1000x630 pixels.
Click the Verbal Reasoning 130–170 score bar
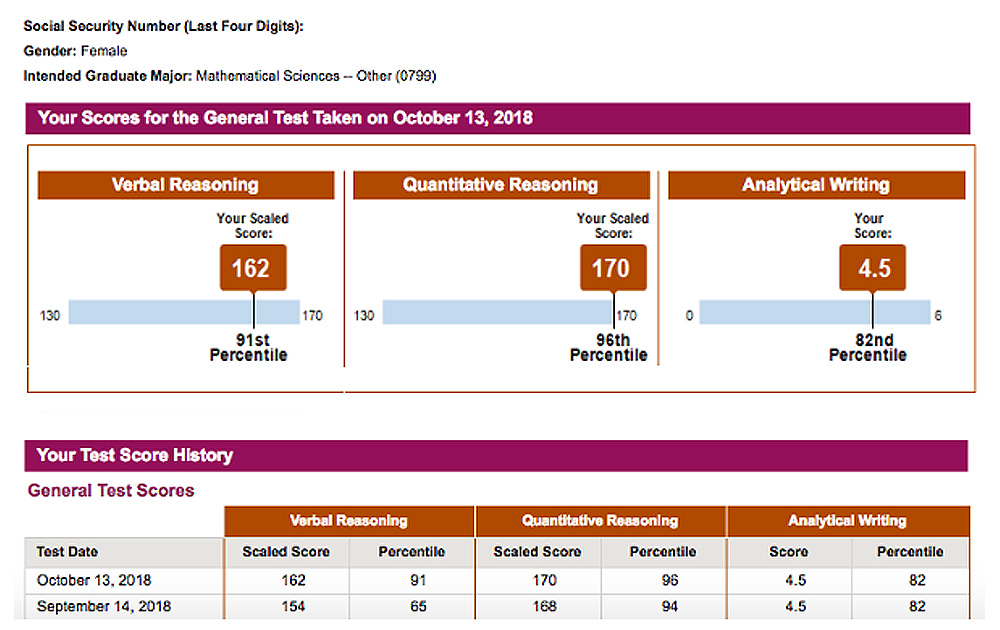pos(184,314)
